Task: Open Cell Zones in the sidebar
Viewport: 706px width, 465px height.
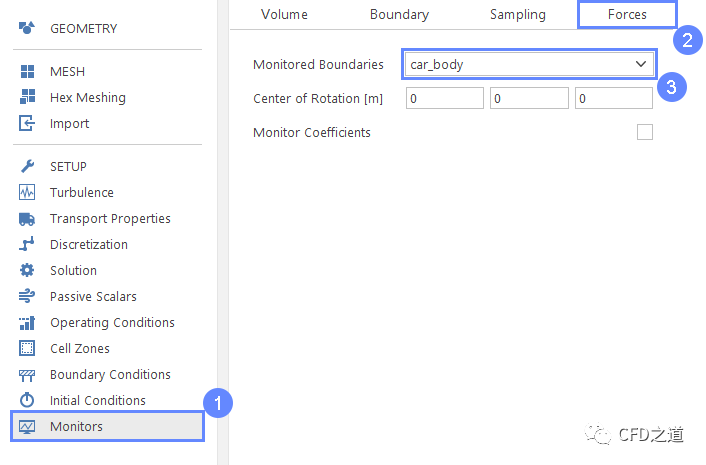Action: (80, 349)
